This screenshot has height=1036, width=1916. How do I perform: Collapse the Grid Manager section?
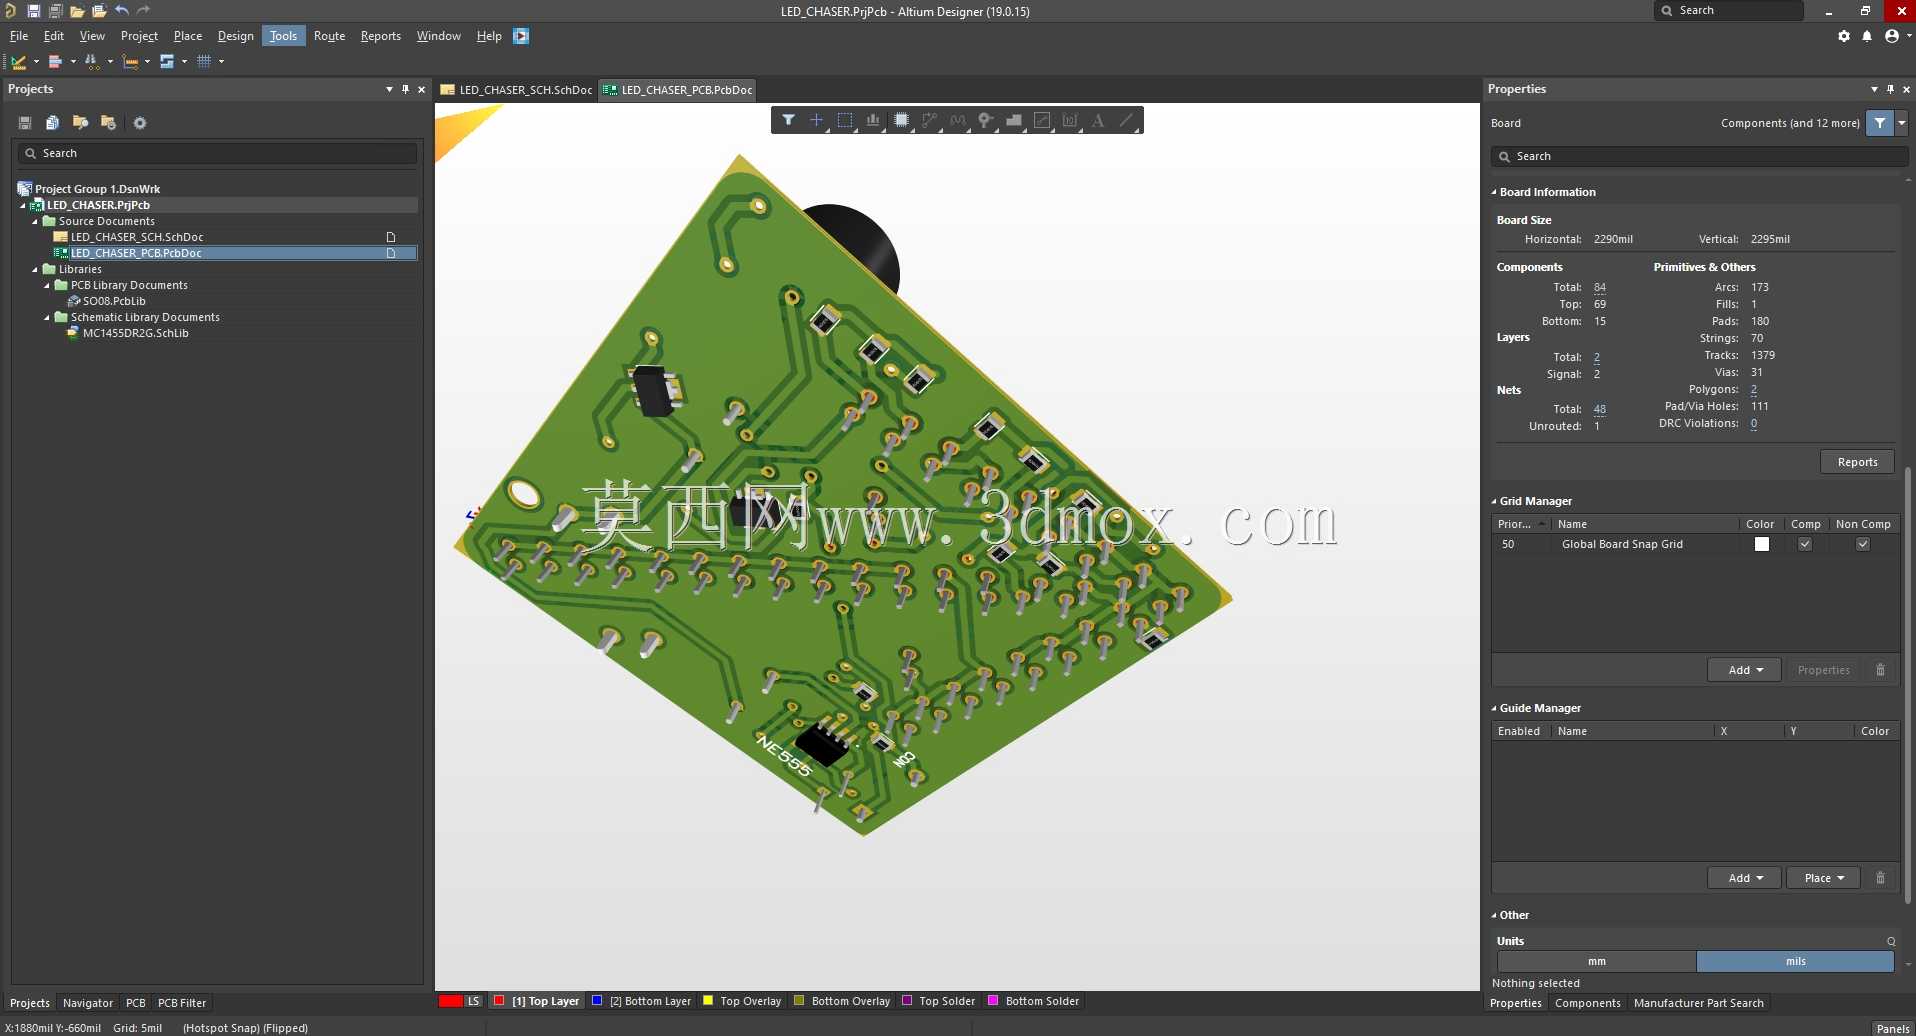point(1494,501)
